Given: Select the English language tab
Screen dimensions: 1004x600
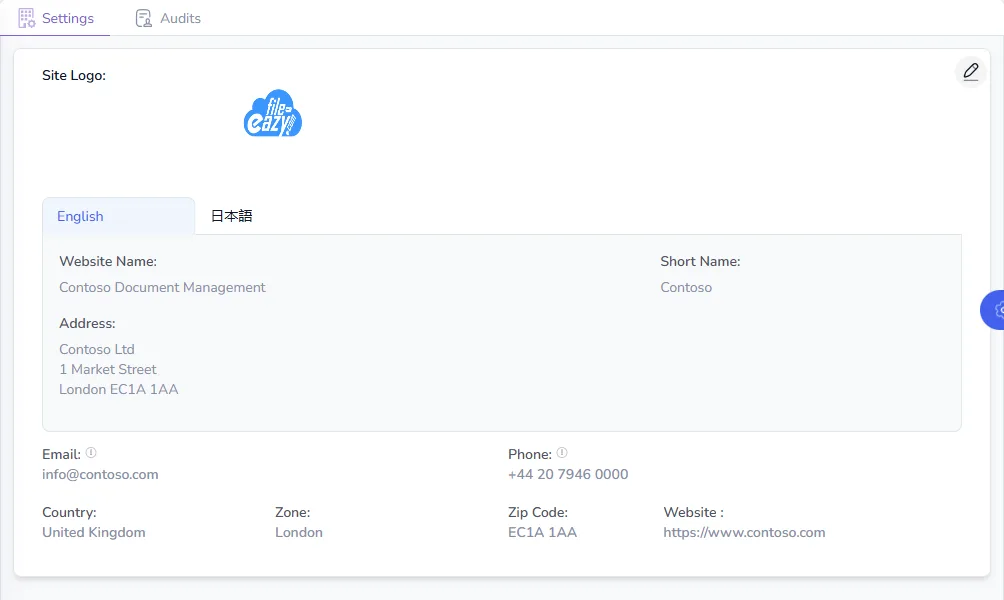Looking at the screenshot, I should 118,216.
